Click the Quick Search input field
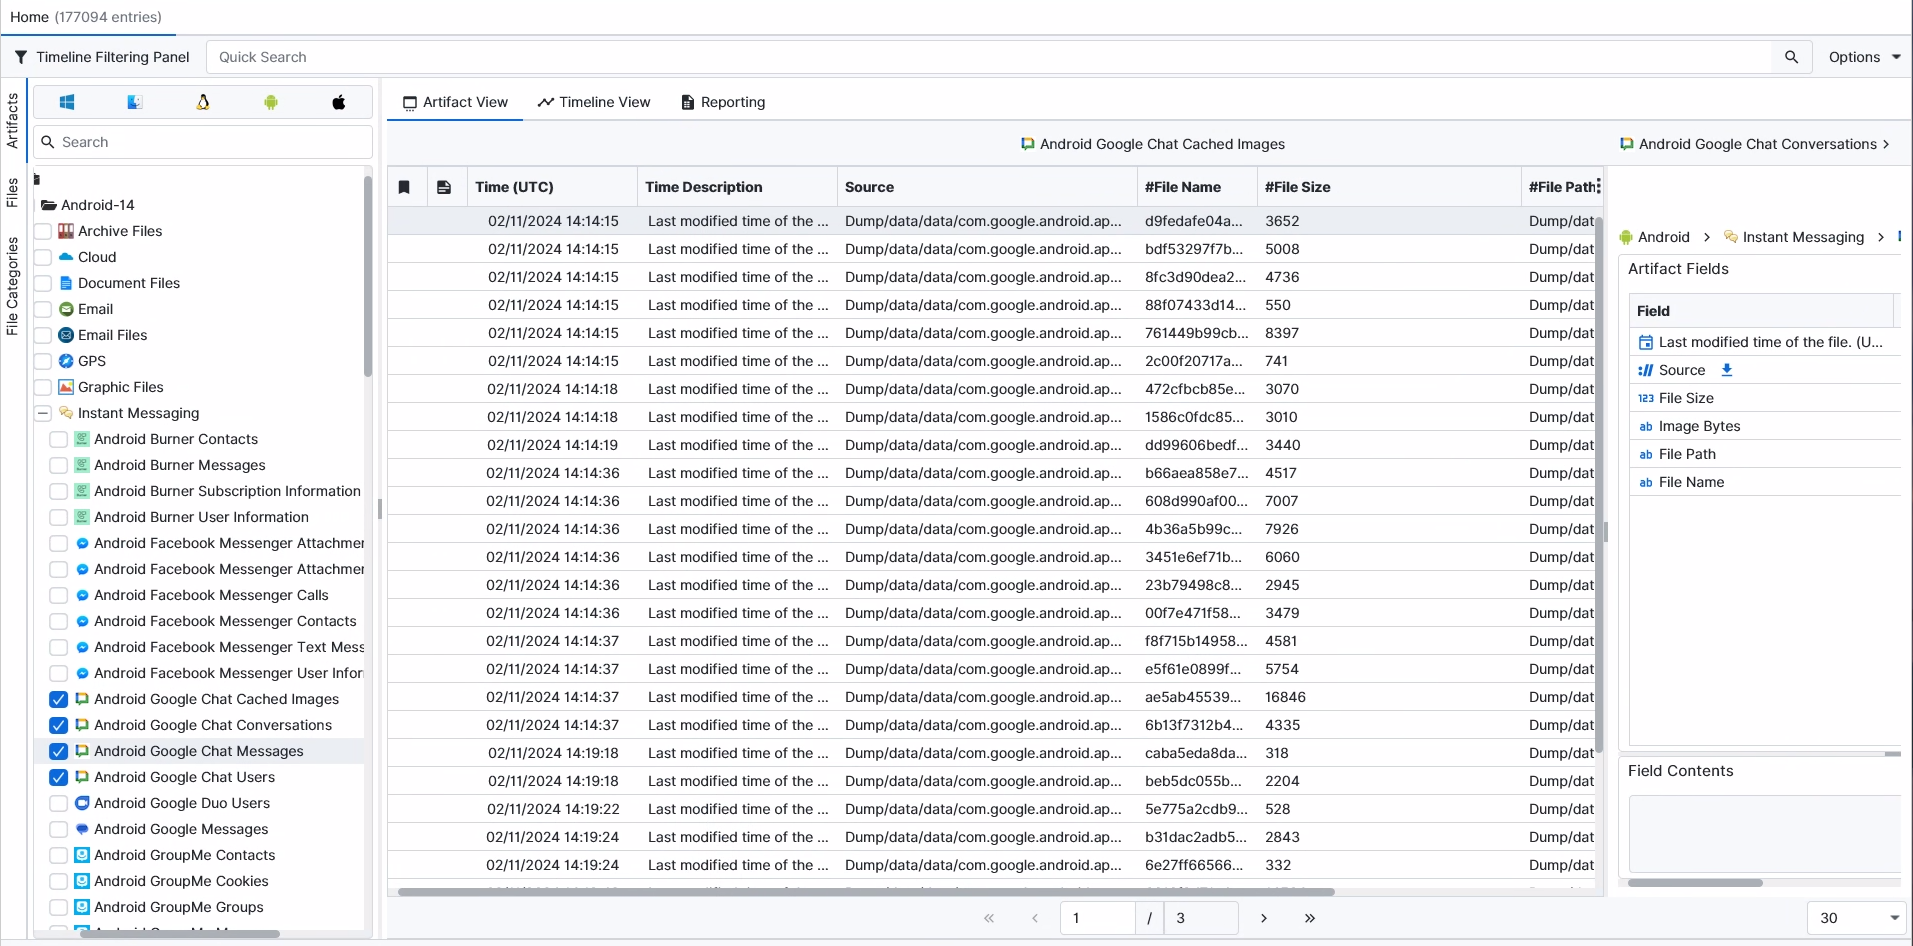 coord(988,57)
